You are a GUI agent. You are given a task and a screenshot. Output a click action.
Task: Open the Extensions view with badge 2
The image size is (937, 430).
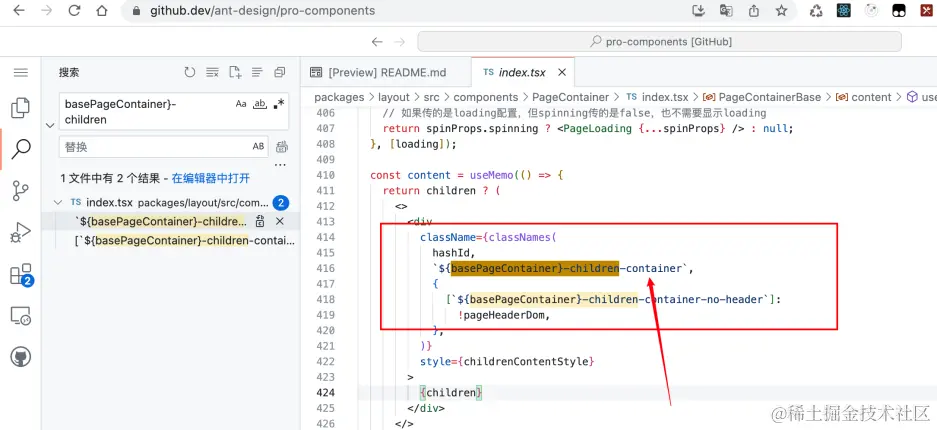[21, 275]
